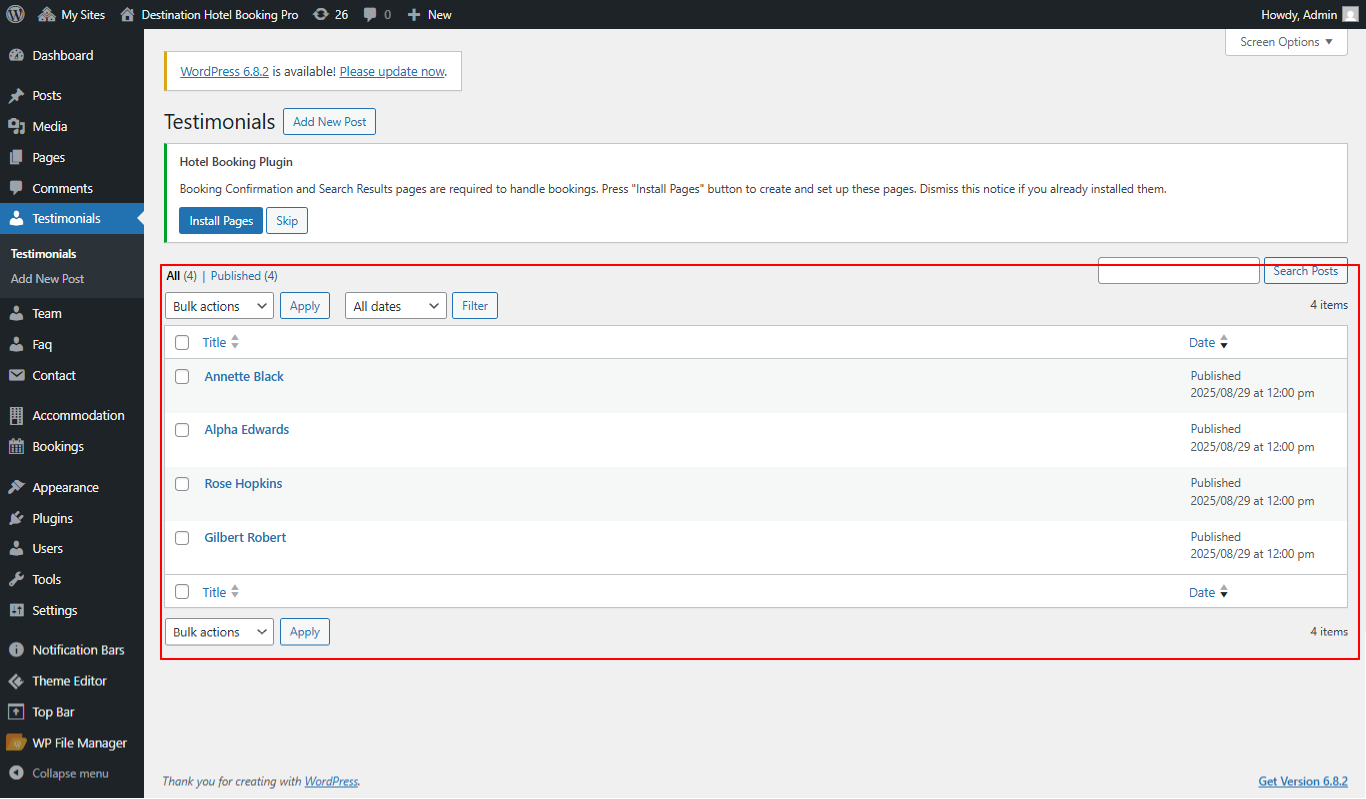The width and height of the screenshot is (1366, 799).
Task: Open WordPress 6.8.2 update link
Action: pyautogui.click(x=224, y=72)
